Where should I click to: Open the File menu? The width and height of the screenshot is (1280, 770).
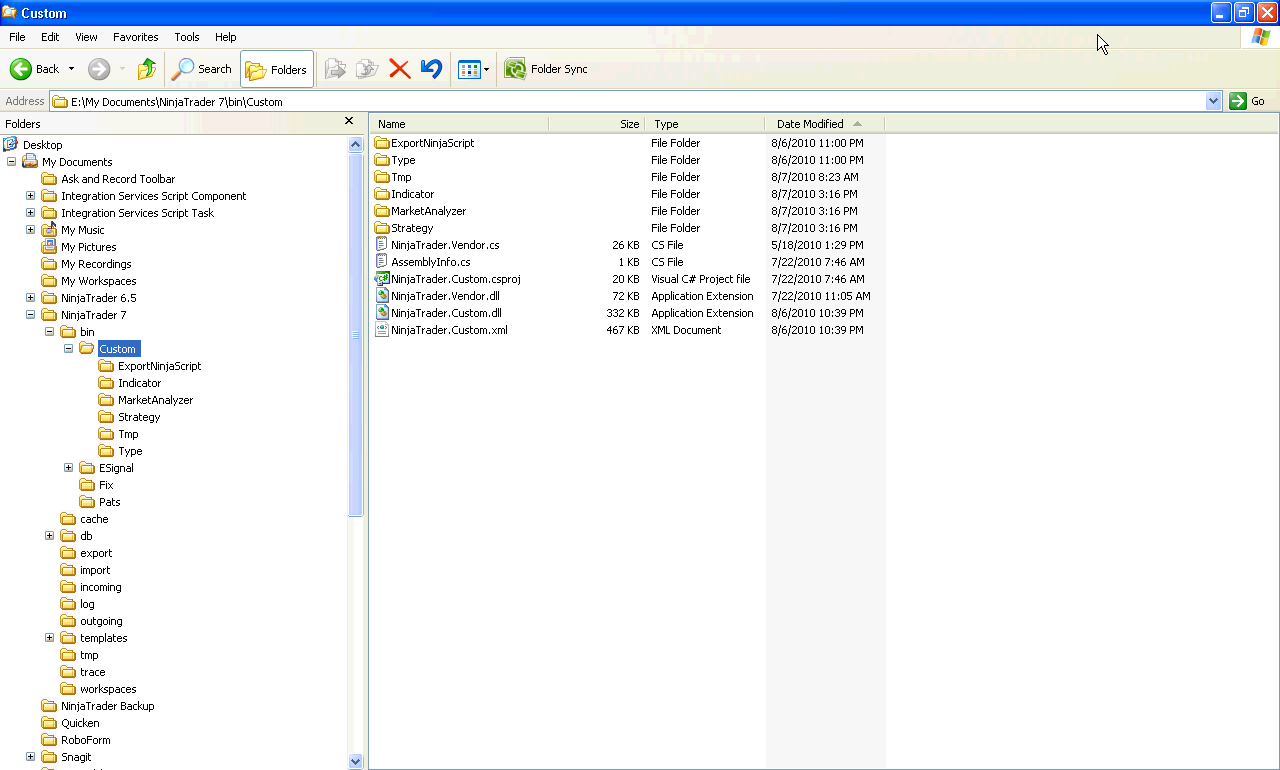[x=17, y=37]
